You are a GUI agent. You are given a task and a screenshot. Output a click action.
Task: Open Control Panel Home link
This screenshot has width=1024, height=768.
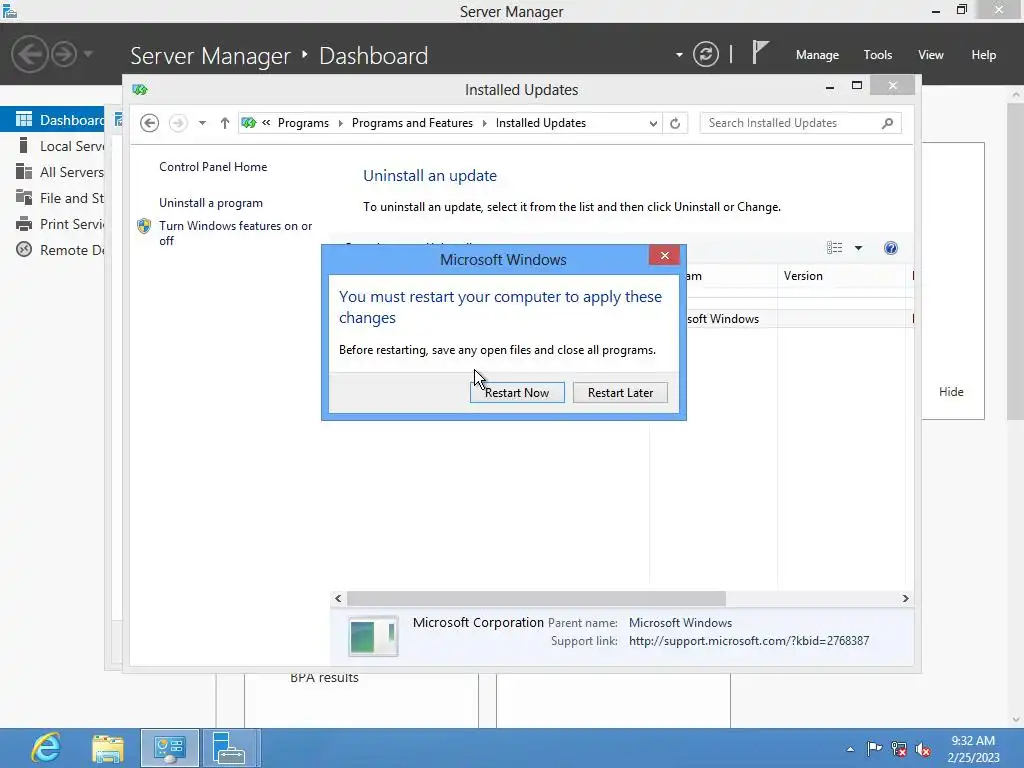(x=213, y=167)
